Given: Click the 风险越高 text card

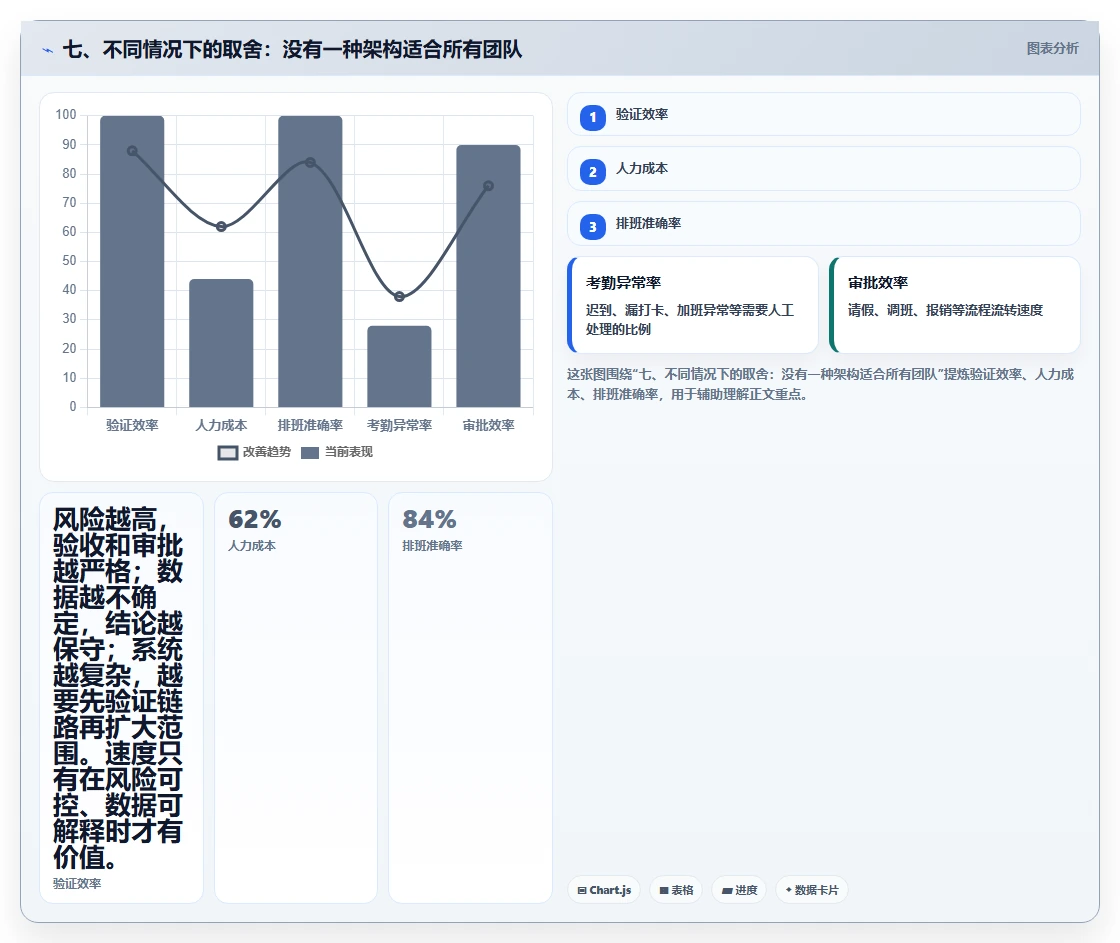Looking at the screenshot, I should 121,698.
